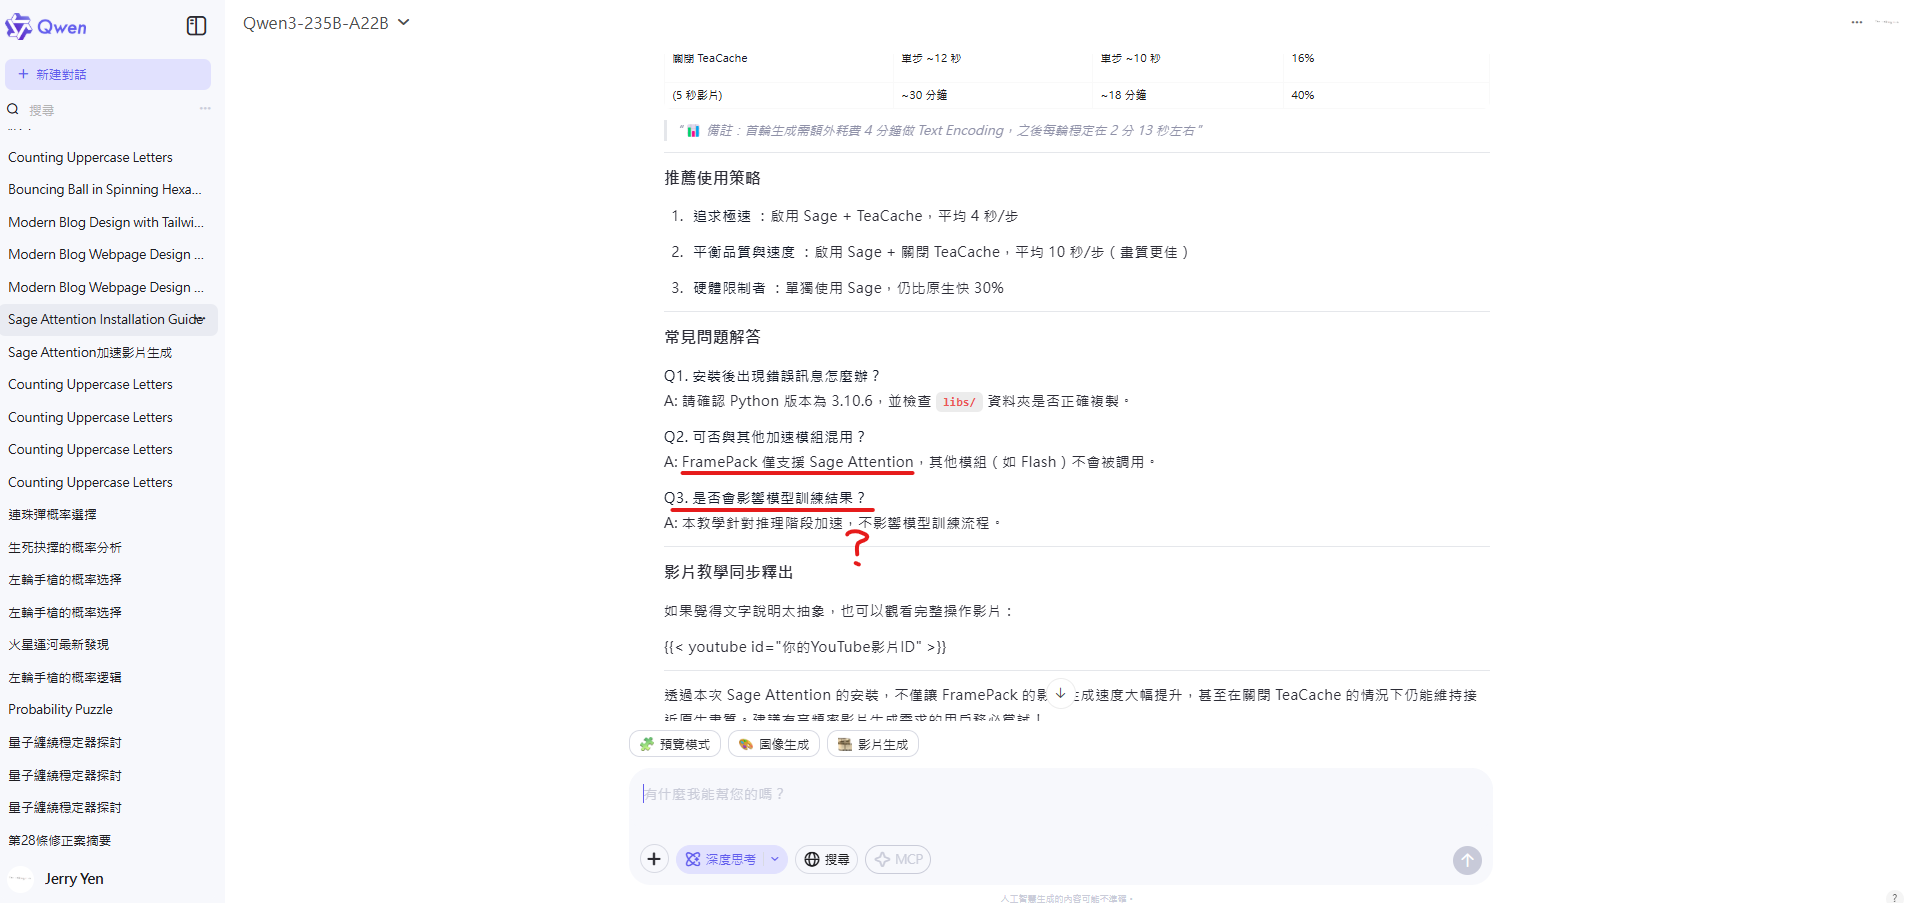Click the 推薦使用策略 heading
This screenshot has width=1910, height=903.
pos(712,178)
